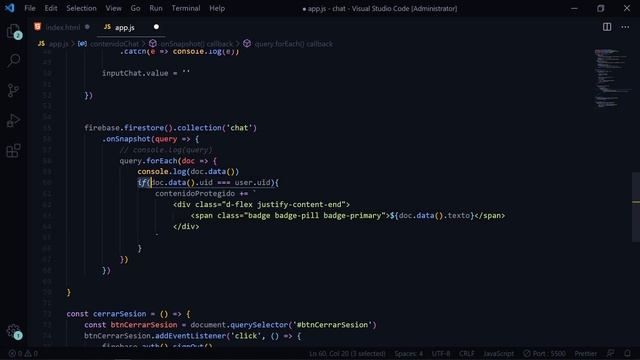The image size is (640, 360).
Task: Click JavaScript language mode selector
Action: [x=498, y=353]
